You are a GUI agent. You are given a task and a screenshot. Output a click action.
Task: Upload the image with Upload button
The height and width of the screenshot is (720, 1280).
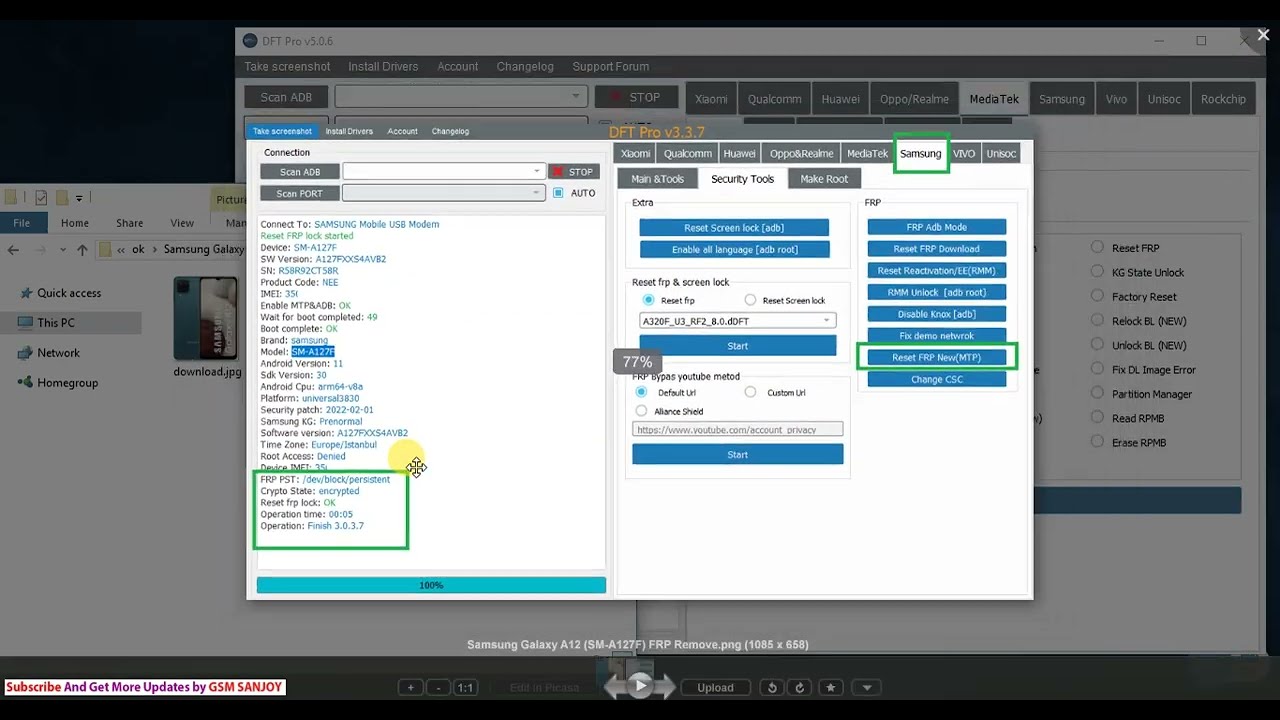(x=715, y=687)
